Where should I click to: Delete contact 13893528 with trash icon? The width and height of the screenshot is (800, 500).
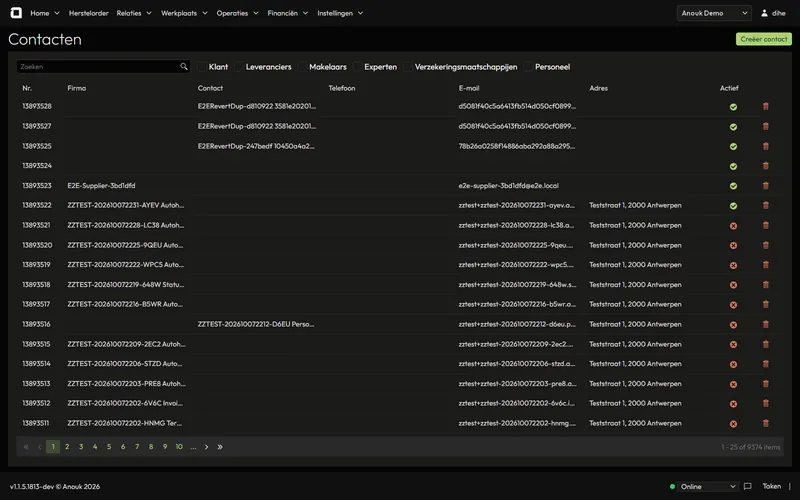click(x=765, y=106)
